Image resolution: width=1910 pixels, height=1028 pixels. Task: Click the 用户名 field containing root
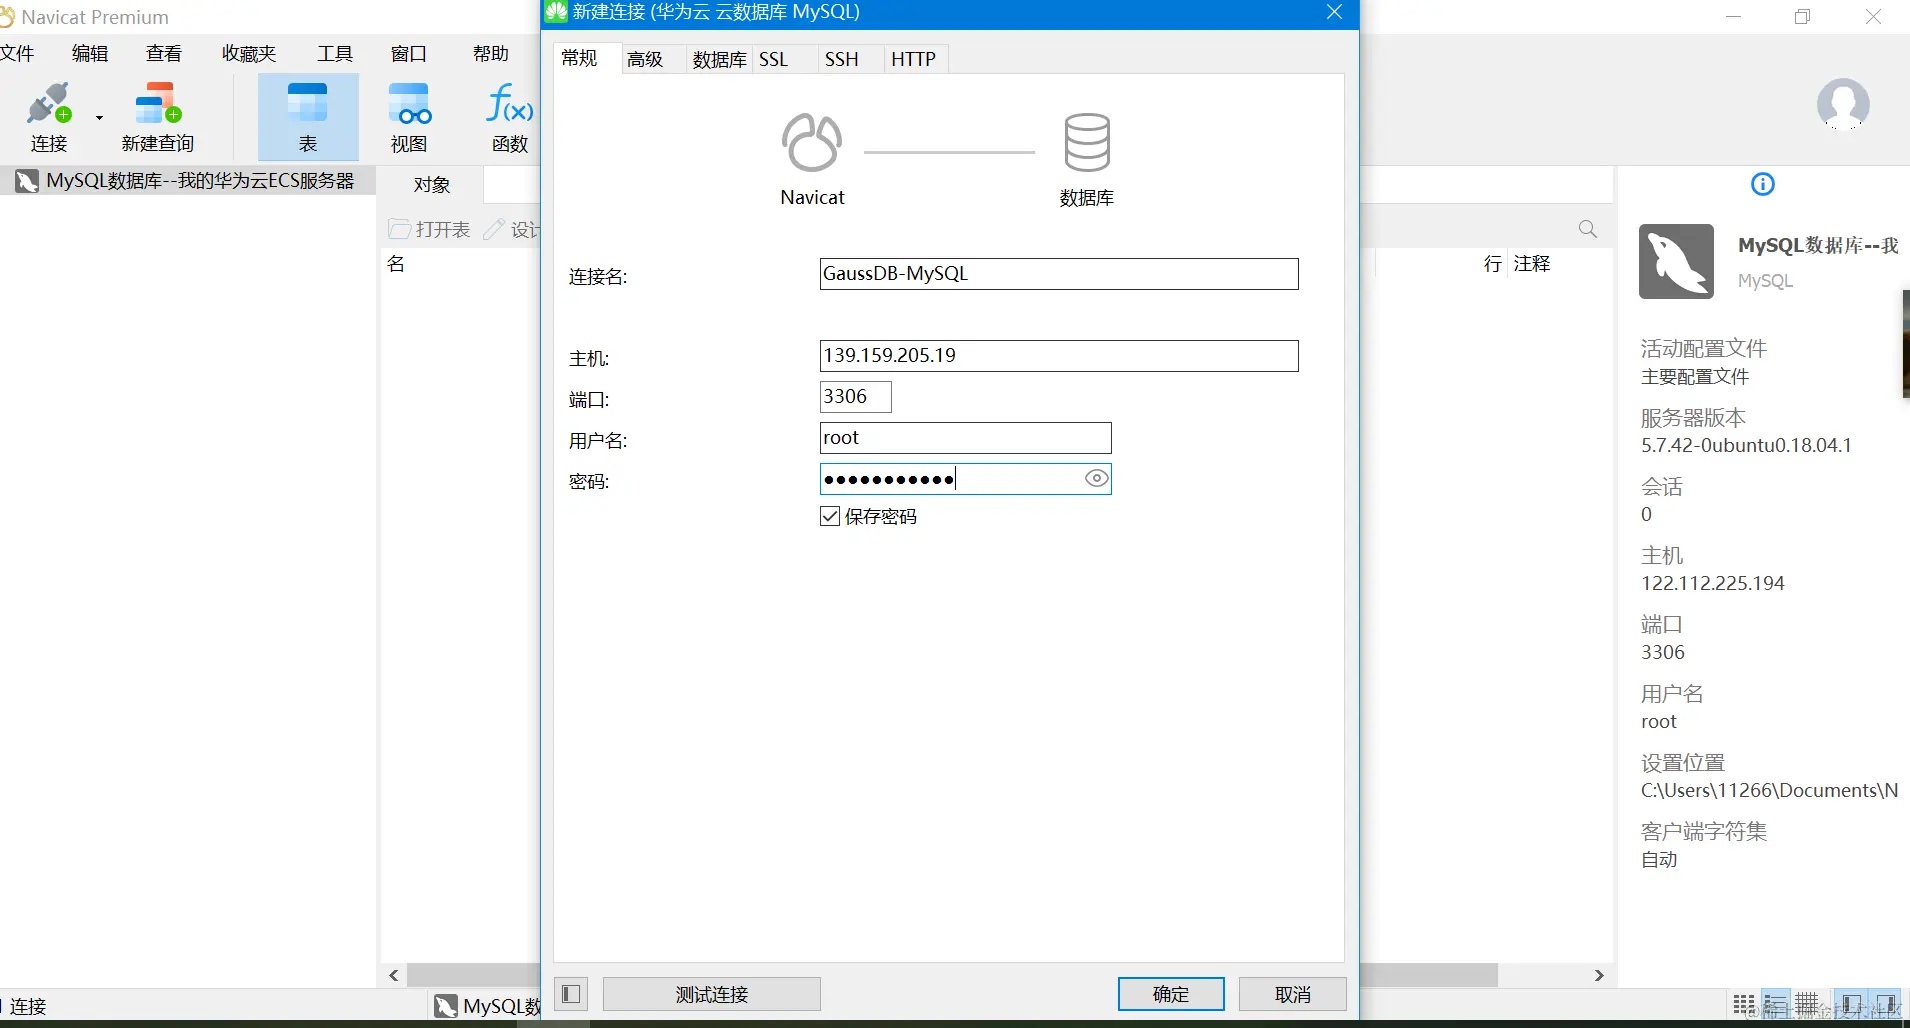pyautogui.click(x=965, y=438)
